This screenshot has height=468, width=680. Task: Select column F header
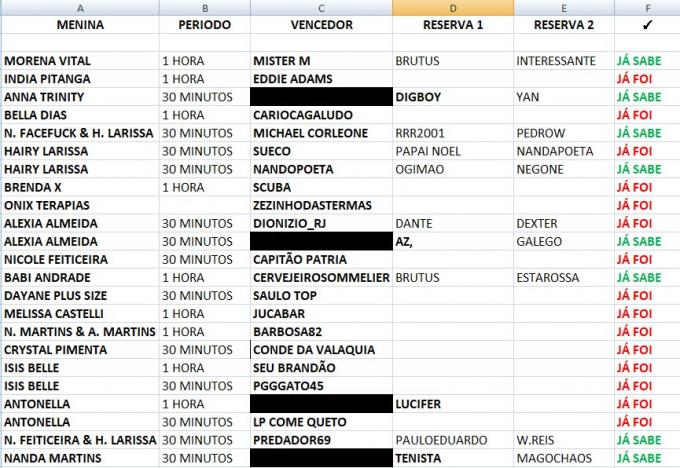coord(647,8)
